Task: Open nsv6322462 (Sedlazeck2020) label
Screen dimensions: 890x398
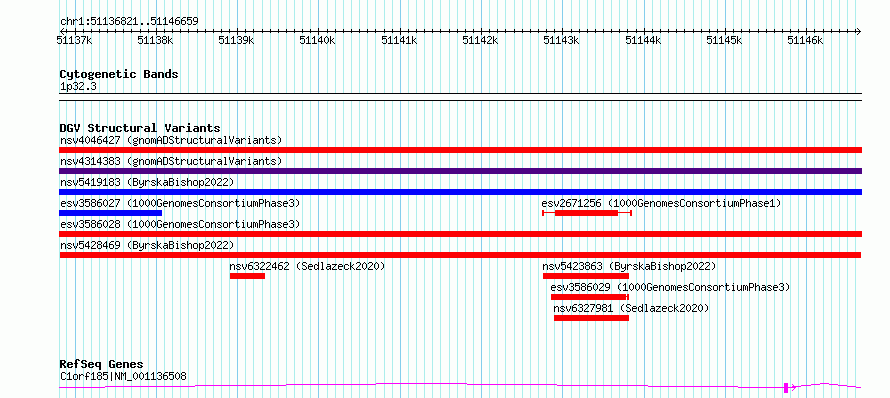Action: click(x=308, y=266)
